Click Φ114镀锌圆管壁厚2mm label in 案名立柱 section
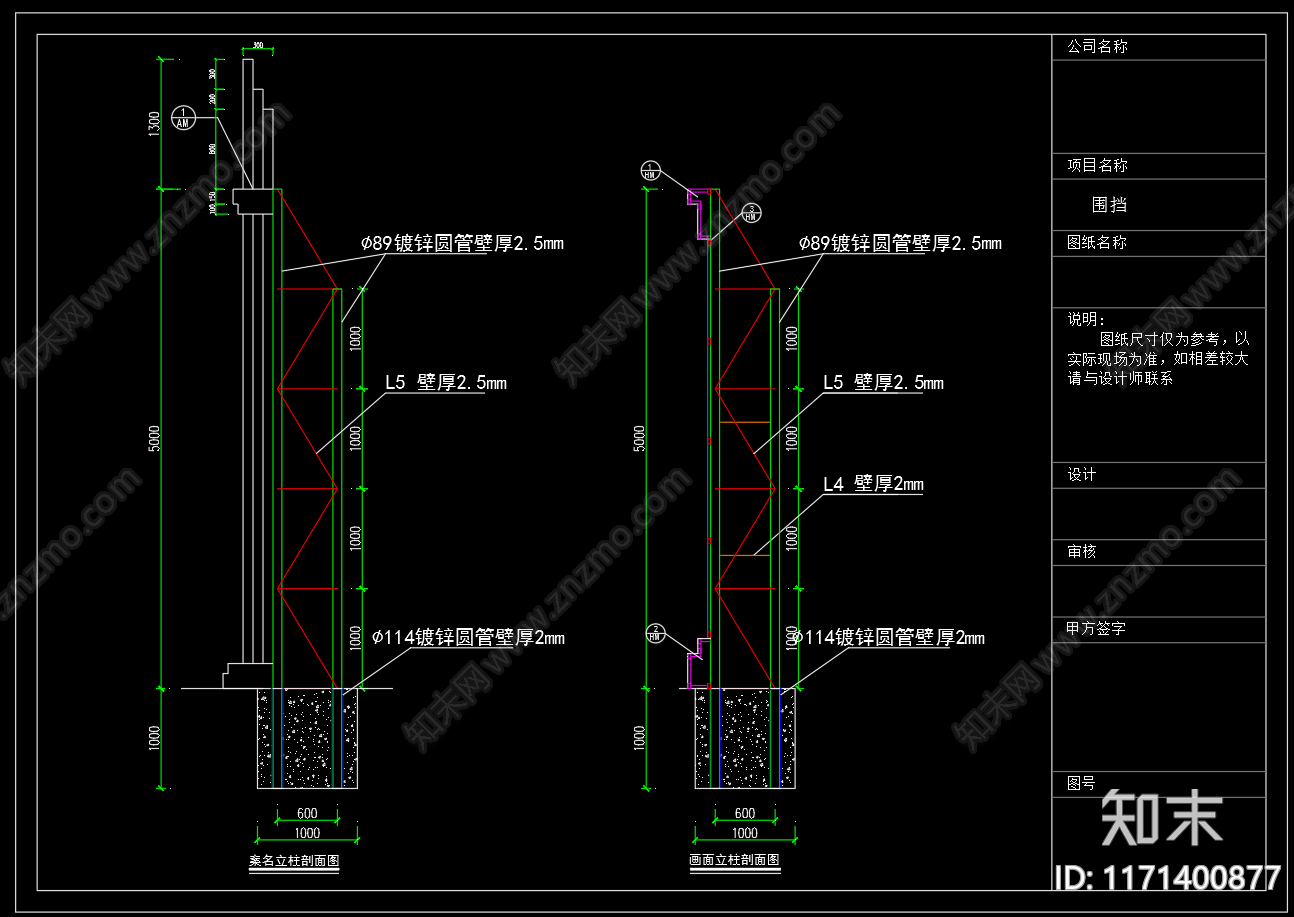The width and height of the screenshot is (1294, 917). [x=468, y=638]
